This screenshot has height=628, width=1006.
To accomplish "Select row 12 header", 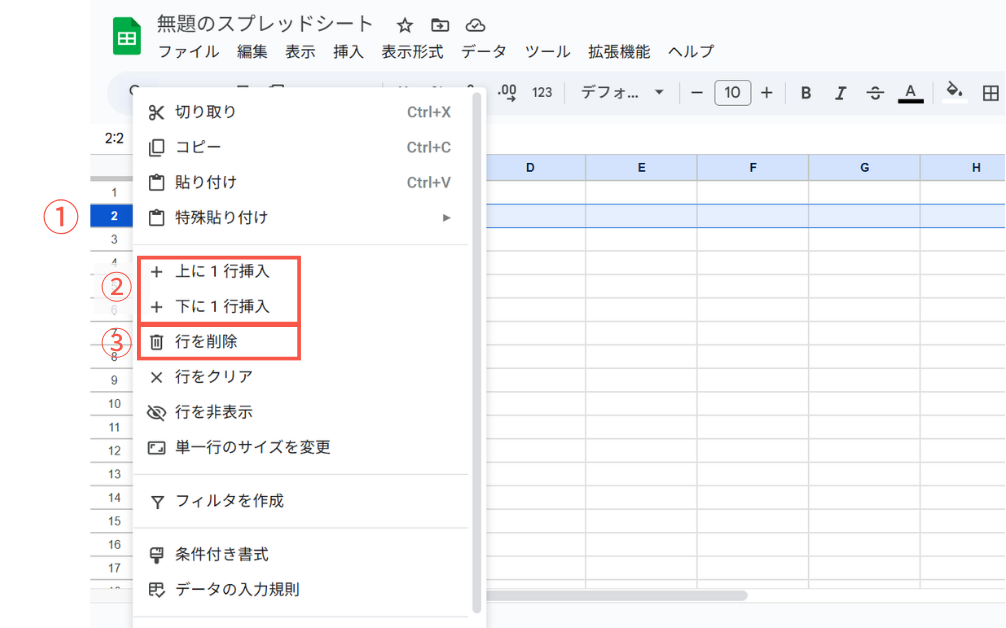I will tap(114, 450).
